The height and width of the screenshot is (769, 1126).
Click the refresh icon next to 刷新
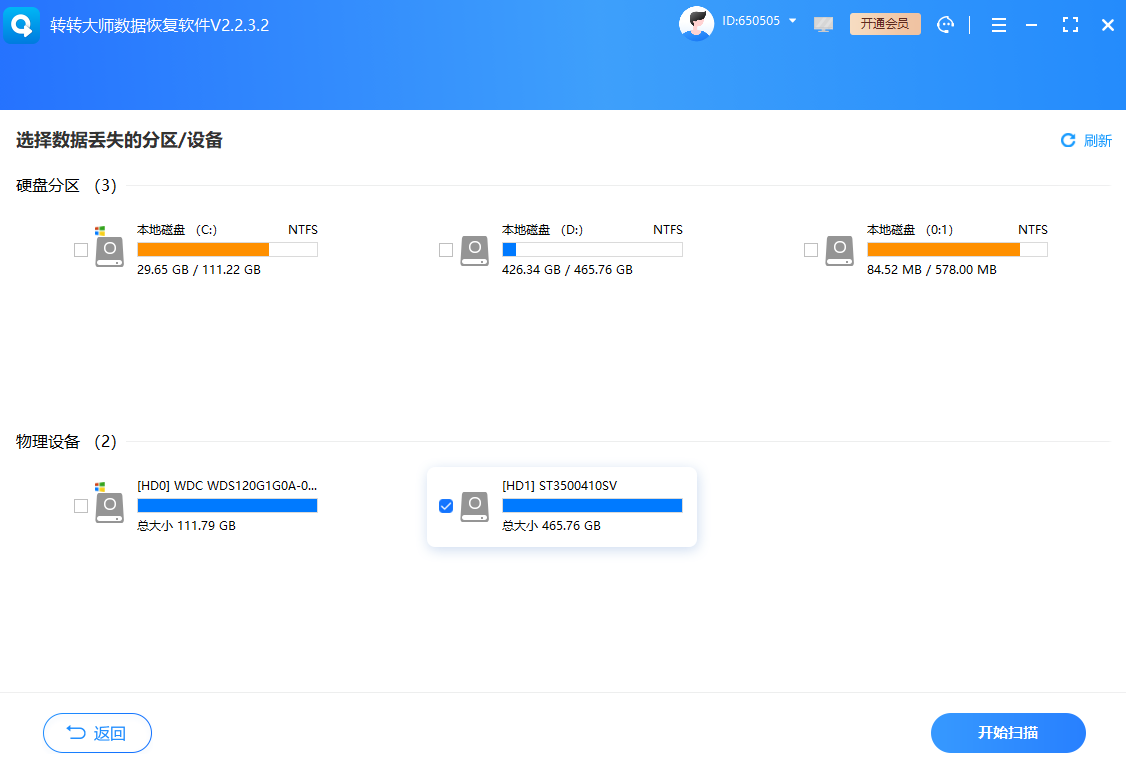coord(1067,140)
